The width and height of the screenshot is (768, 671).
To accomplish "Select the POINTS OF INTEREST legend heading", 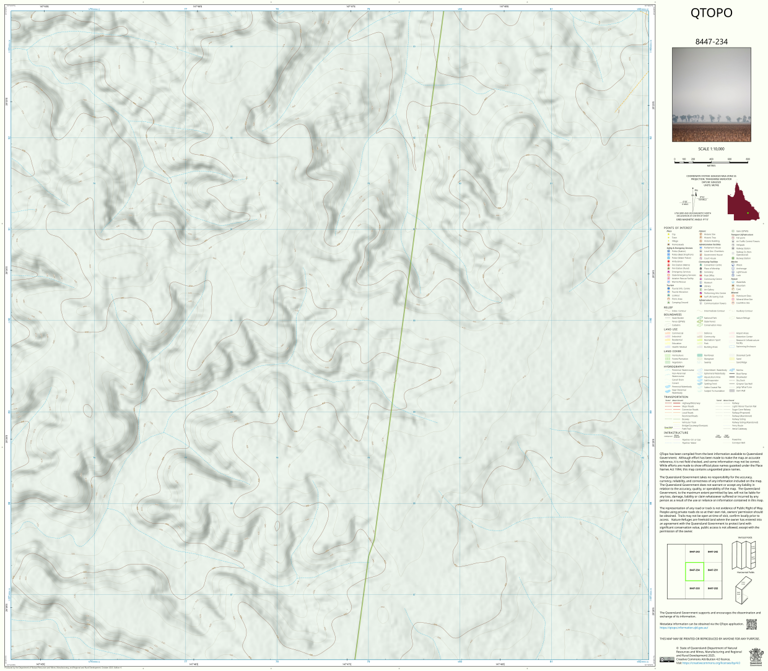I will click(678, 228).
